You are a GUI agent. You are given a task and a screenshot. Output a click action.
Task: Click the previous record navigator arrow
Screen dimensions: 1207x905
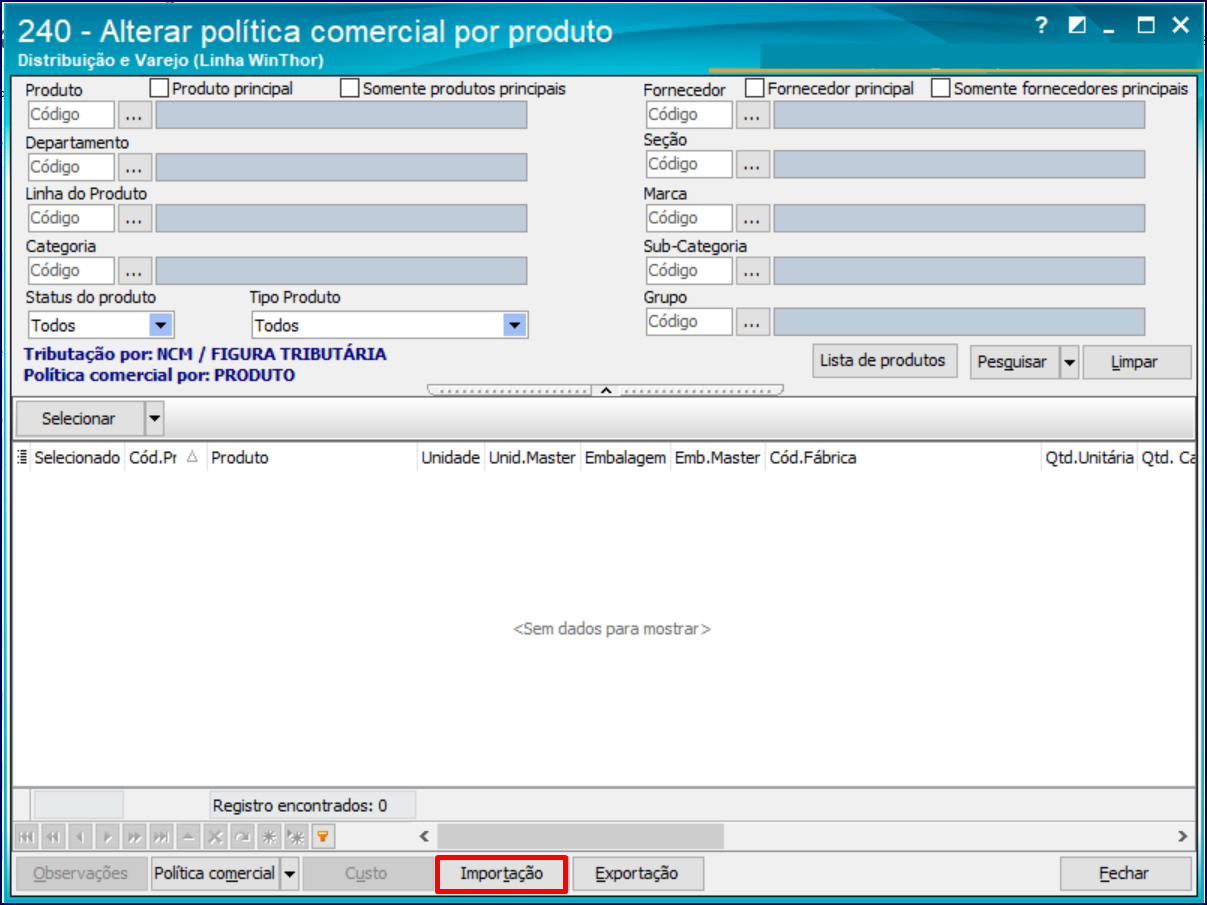tap(80, 836)
